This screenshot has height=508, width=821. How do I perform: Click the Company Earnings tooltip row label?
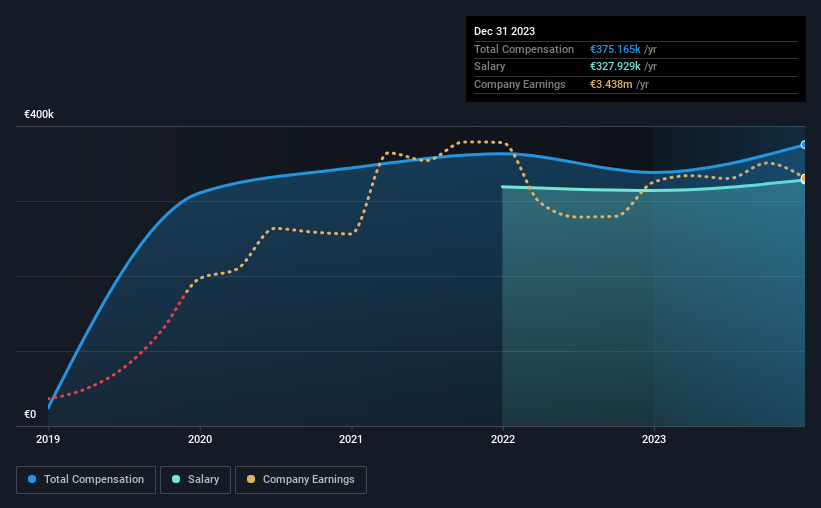point(519,84)
